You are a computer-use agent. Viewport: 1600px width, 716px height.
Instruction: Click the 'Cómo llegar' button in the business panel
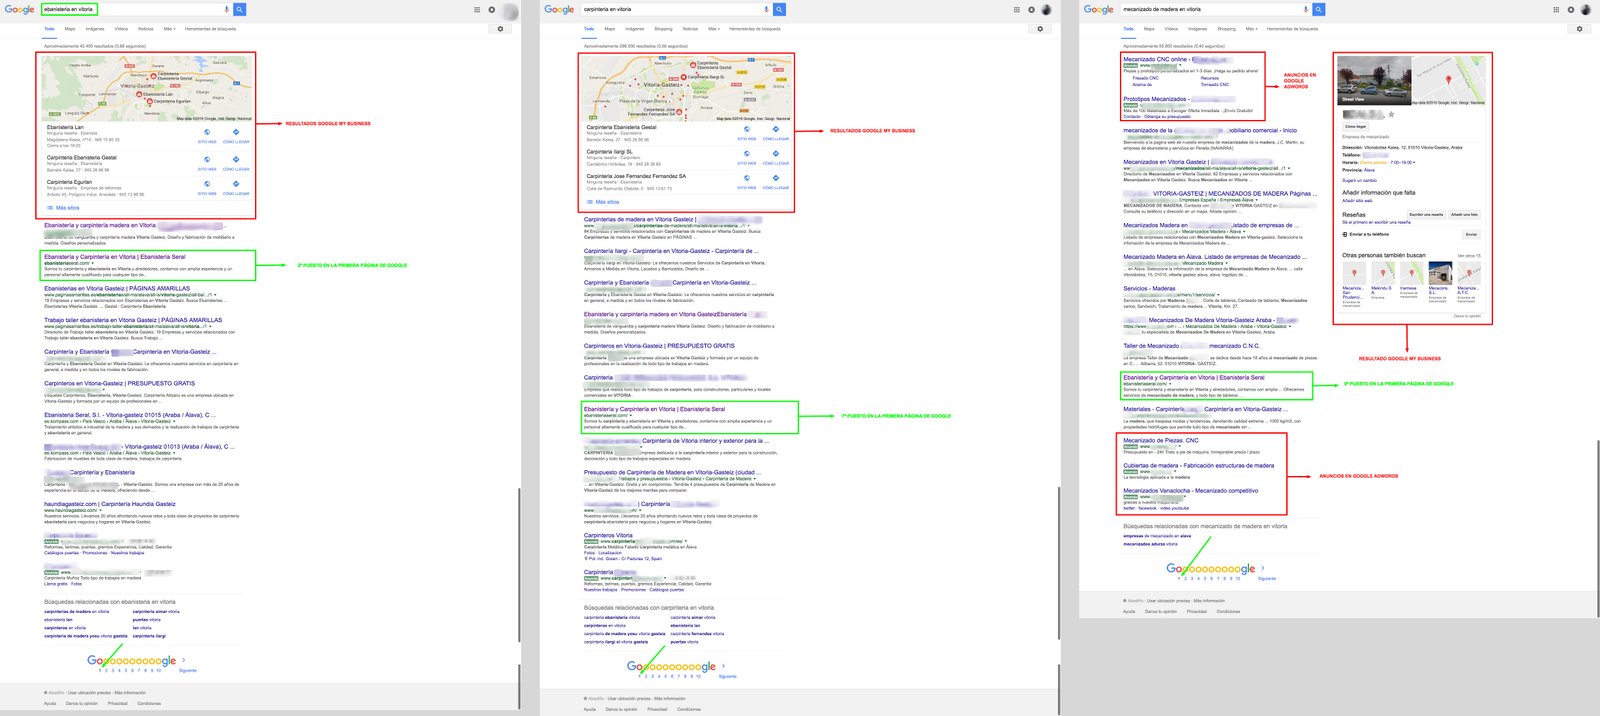click(x=1356, y=127)
